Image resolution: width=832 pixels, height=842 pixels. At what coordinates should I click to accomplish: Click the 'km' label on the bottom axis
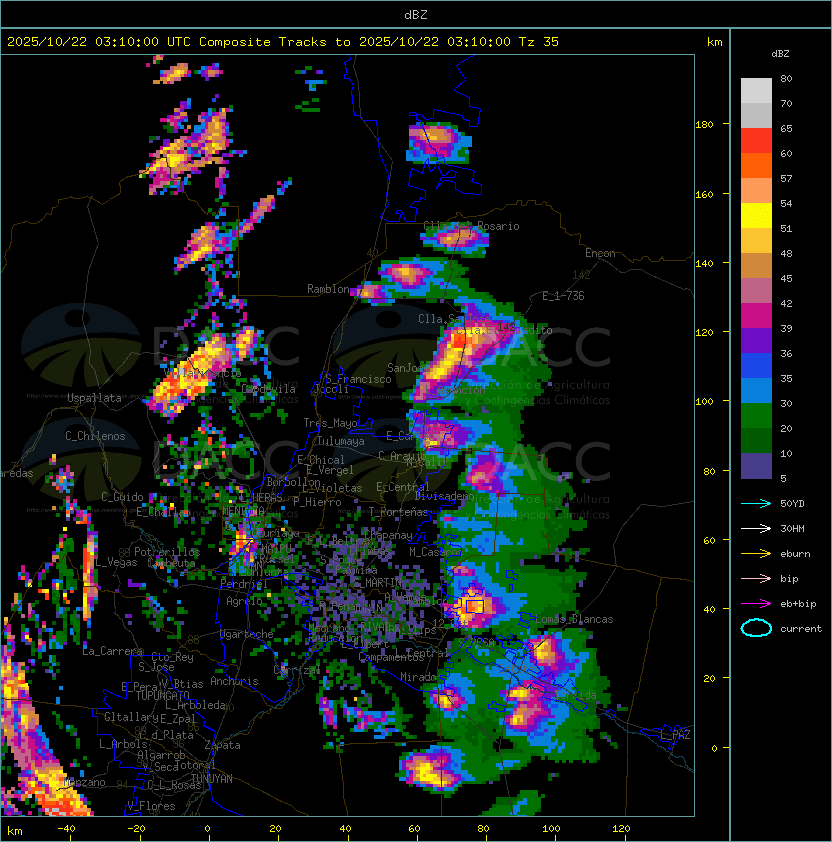point(15,831)
